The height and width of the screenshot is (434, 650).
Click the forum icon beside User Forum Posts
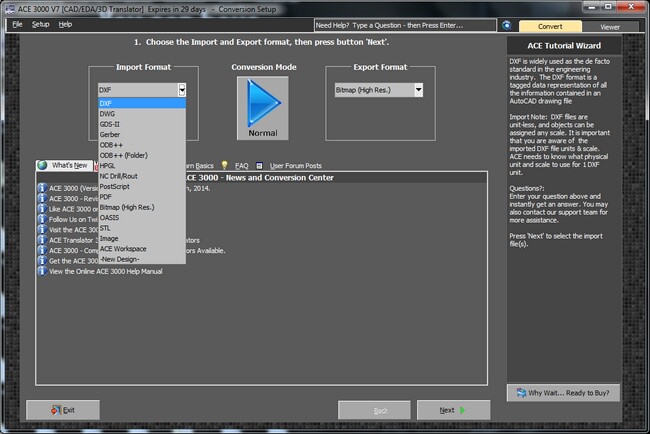click(259, 165)
